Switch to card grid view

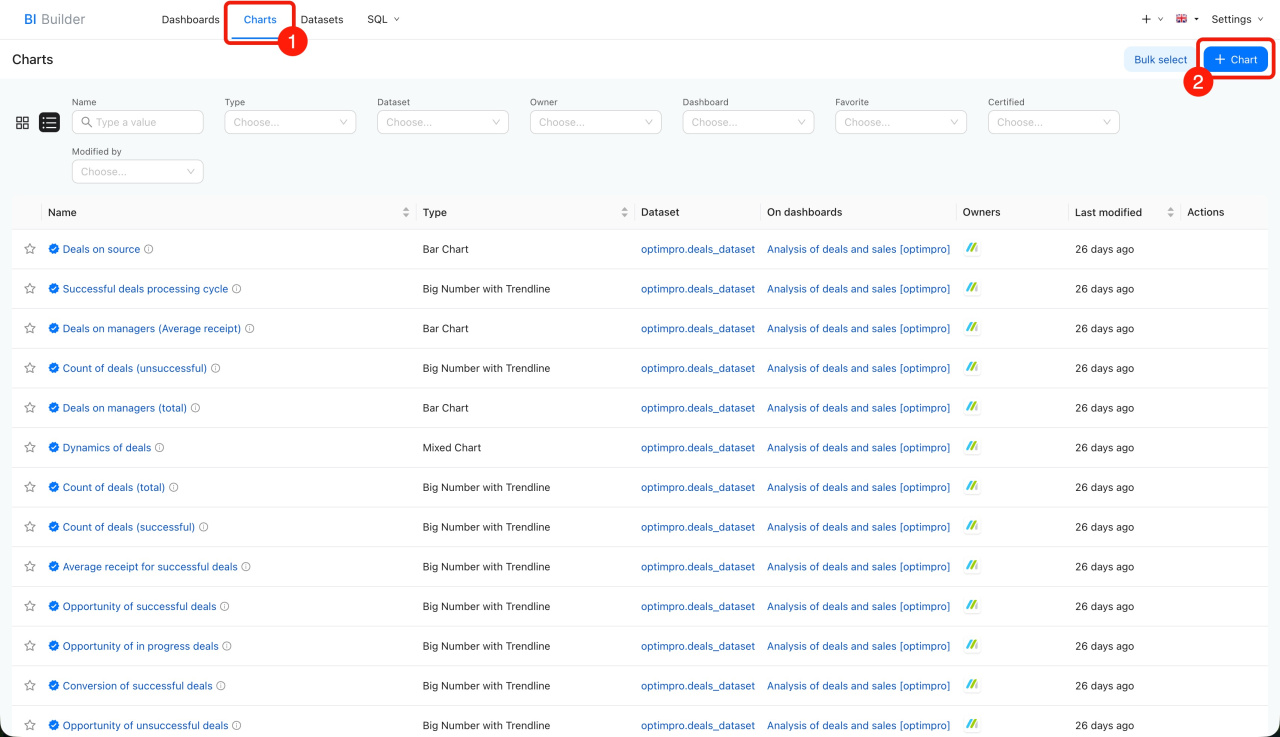point(22,123)
